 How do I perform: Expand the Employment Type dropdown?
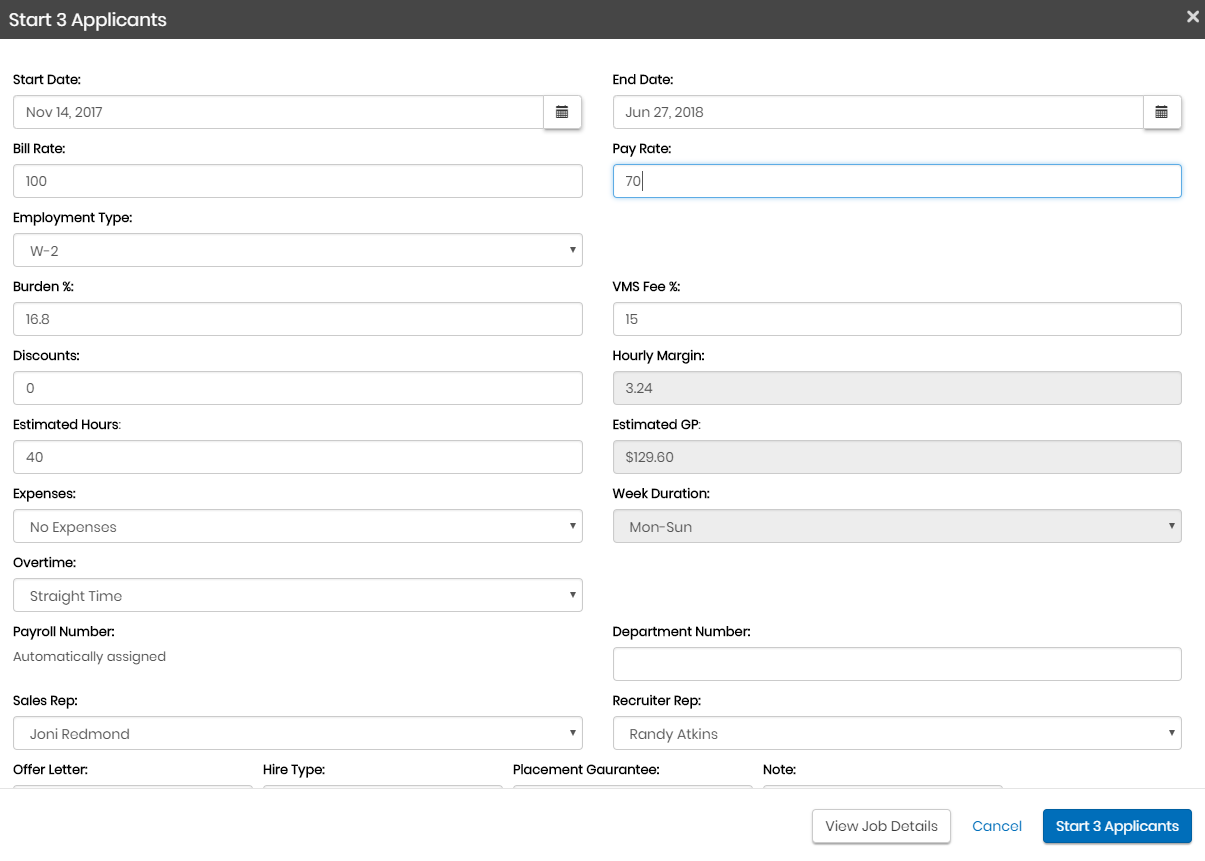point(297,250)
